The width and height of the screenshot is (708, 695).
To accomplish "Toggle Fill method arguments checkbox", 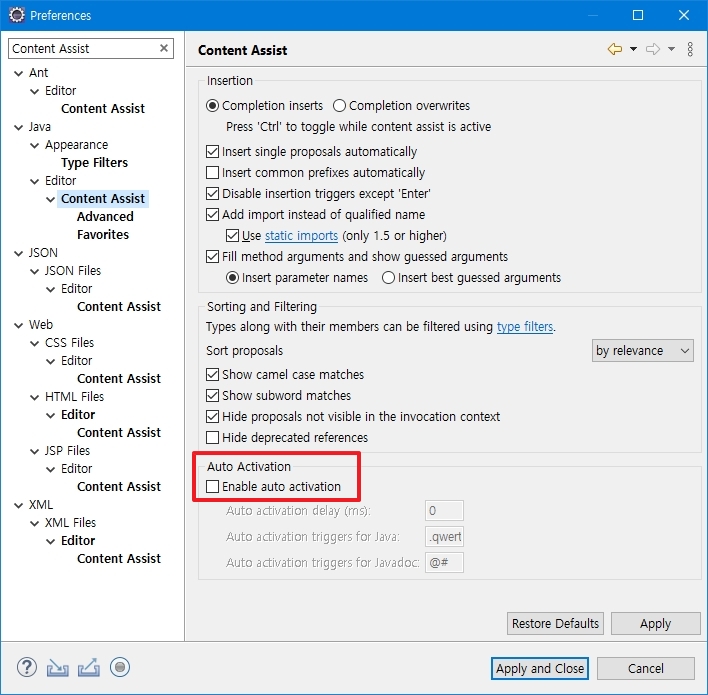I will pyautogui.click(x=212, y=257).
